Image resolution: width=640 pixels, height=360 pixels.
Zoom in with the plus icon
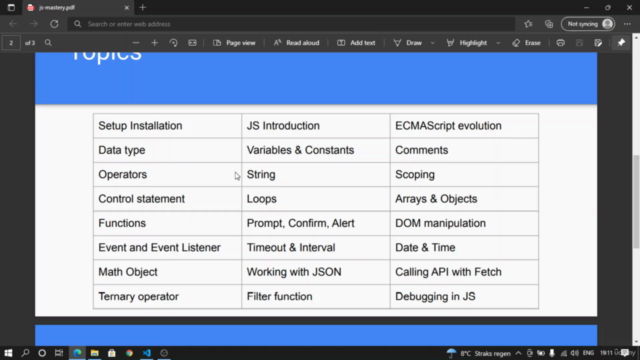pos(154,43)
